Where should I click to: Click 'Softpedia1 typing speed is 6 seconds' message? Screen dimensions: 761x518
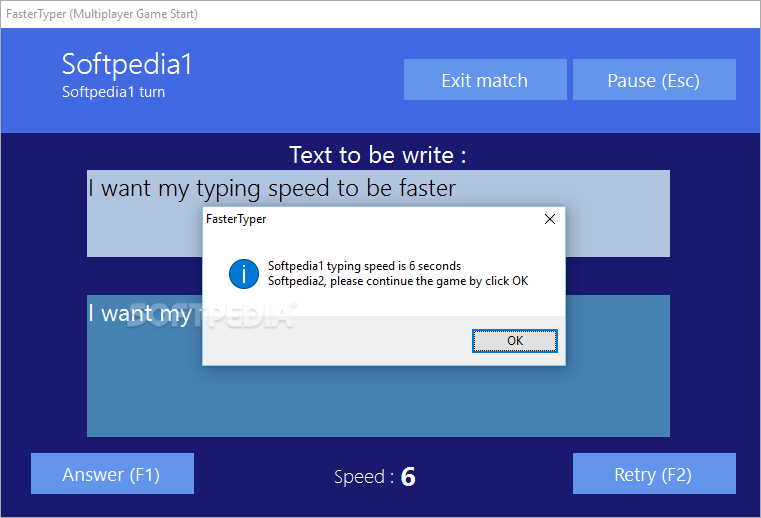click(x=364, y=266)
